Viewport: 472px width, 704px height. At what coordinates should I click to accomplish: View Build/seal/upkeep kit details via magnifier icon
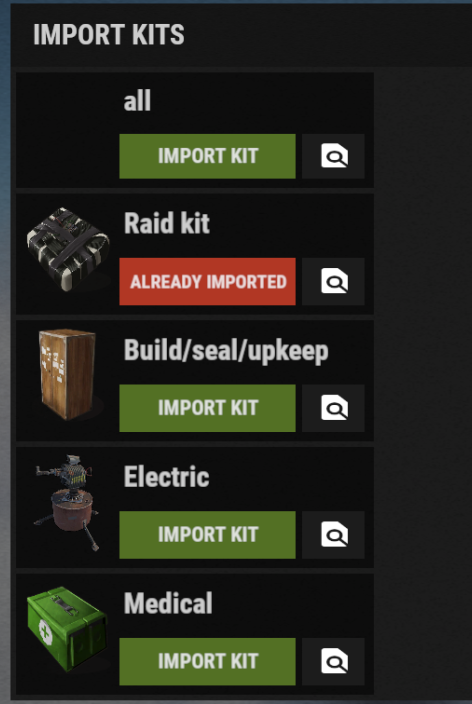[x=333, y=408]
